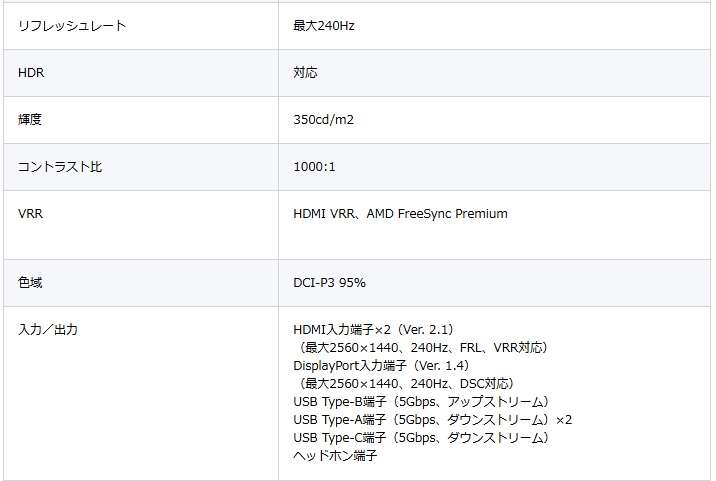The height and width of the screenshot is (481, 716).
Task: Click the USB Type-C端子 downstream line
Action: click(x=421, y=438)
